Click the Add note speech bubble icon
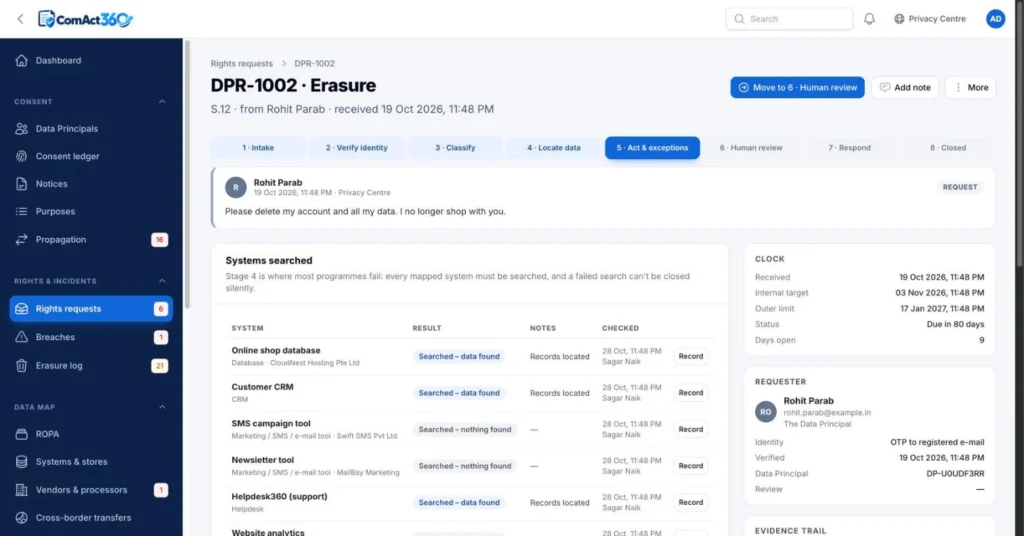The image size is (1024, 536). pos(885,87)
